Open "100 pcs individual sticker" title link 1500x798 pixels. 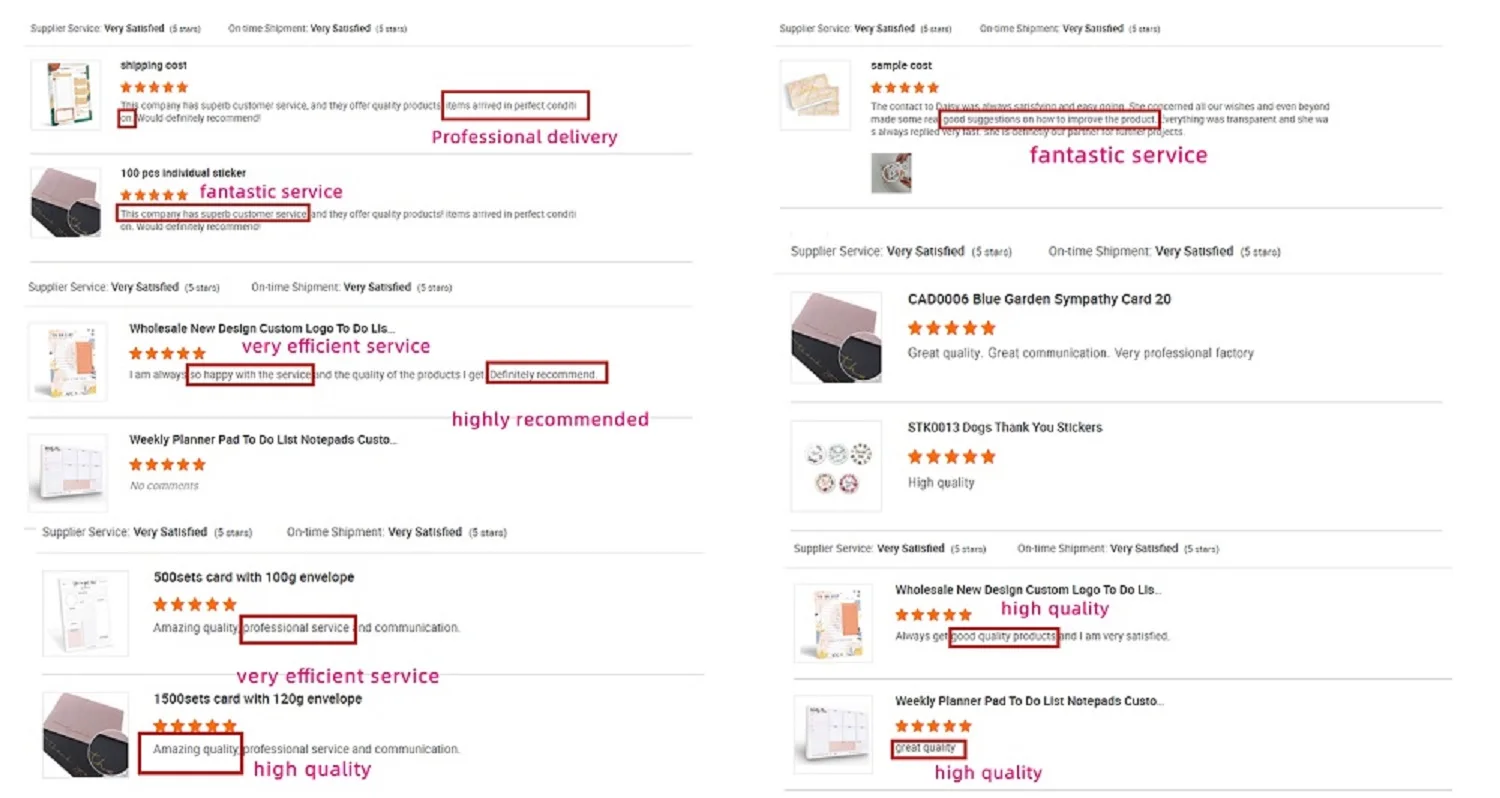[x=183, y=173]
